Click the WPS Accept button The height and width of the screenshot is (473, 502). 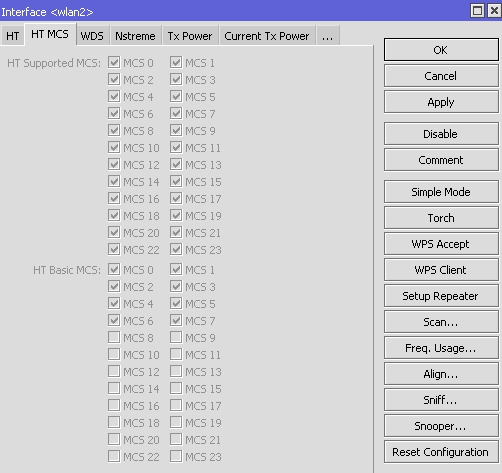point(441,244)
